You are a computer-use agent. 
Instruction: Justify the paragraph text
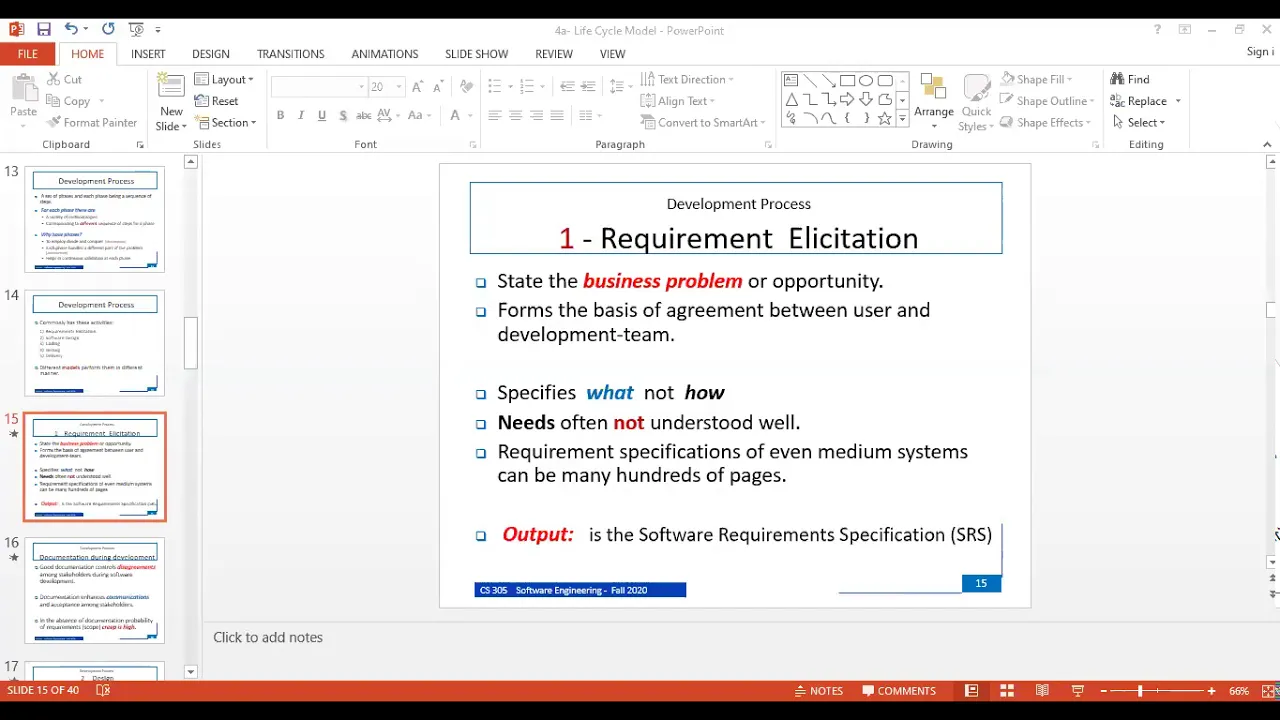[x=557, y=116]
